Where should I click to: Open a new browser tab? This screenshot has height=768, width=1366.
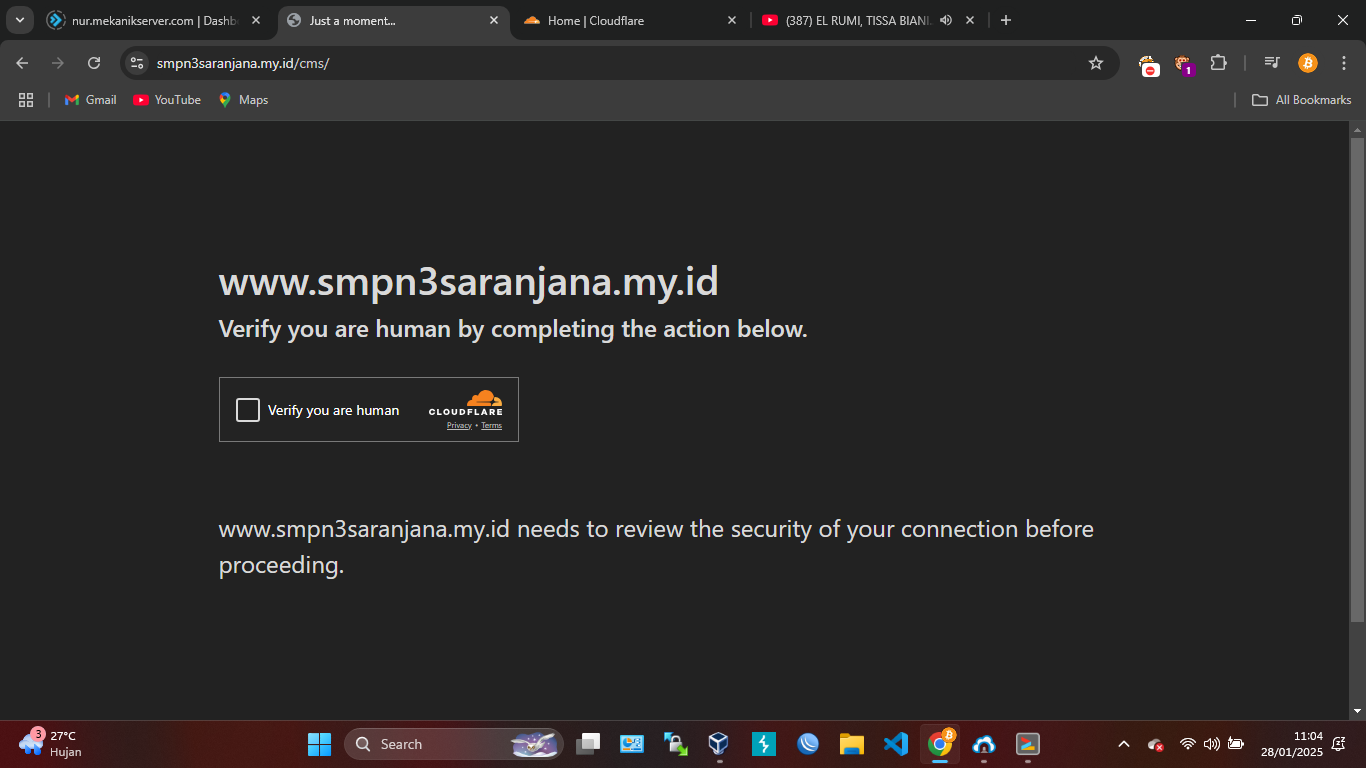coord(1006,20)
